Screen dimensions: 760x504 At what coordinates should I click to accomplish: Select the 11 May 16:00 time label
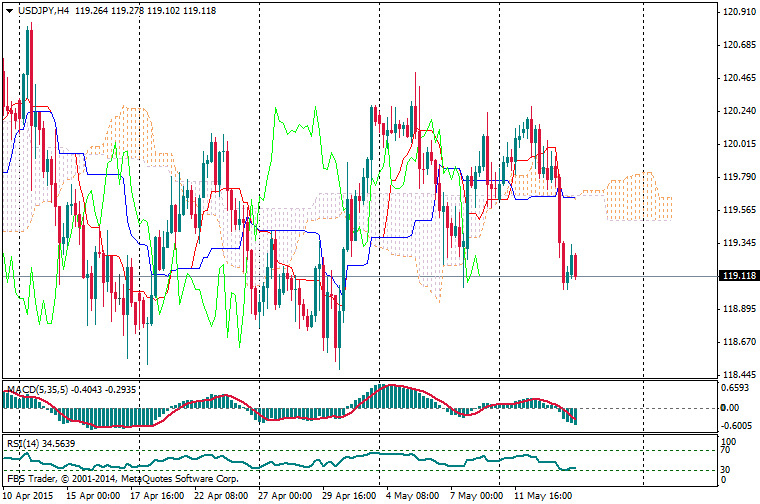coord(543,496)
